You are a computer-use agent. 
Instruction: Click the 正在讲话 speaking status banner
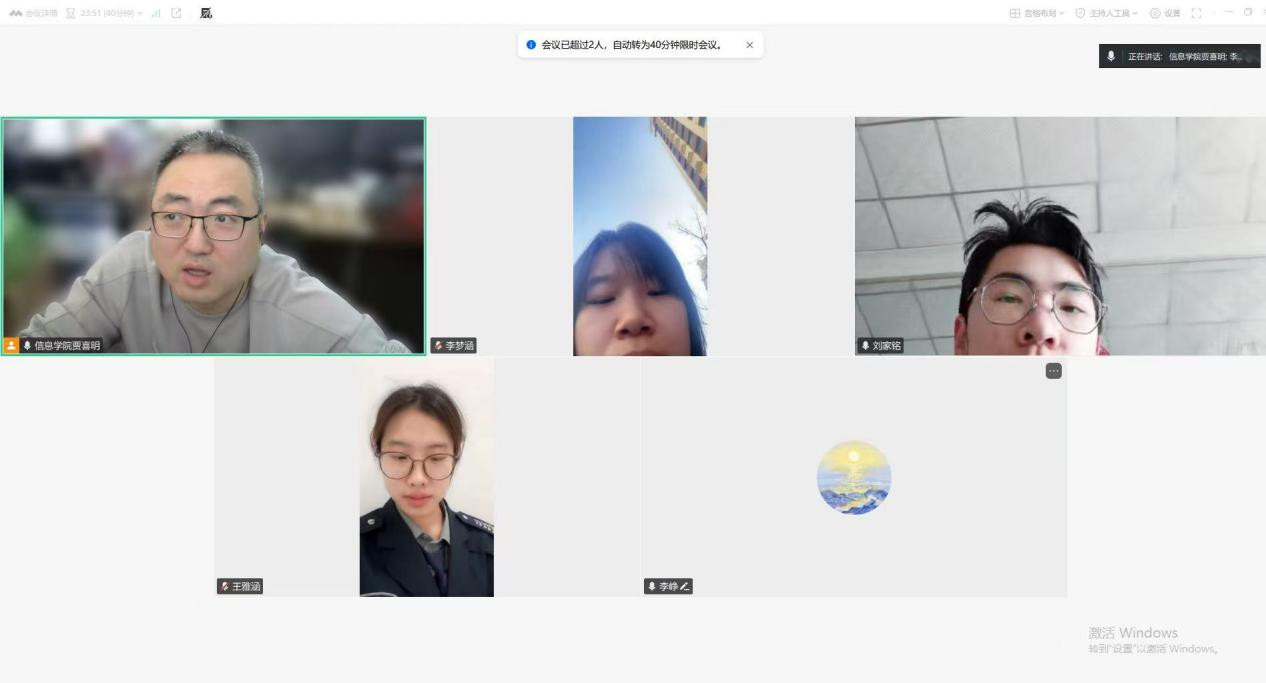pos(1185,57)
